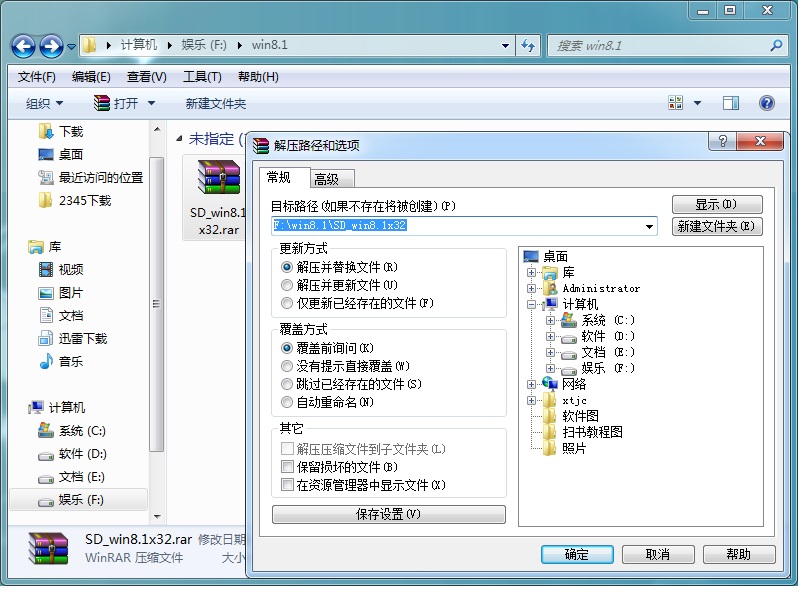The height and width of the screenshot is (600, 800).
Task: Open the address bar history dropdown
Action: [x=505, y=45]
